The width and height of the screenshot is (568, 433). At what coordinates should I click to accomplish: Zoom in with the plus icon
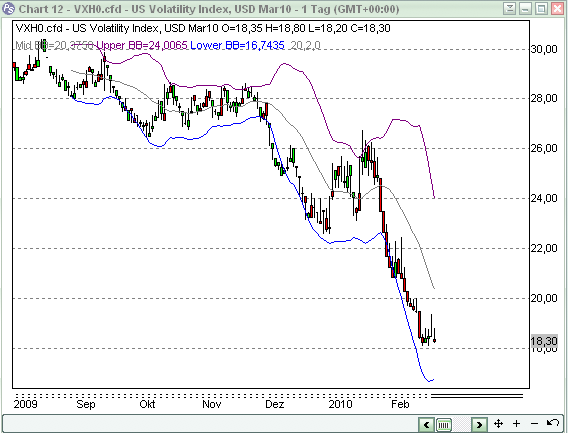(517, 423)
